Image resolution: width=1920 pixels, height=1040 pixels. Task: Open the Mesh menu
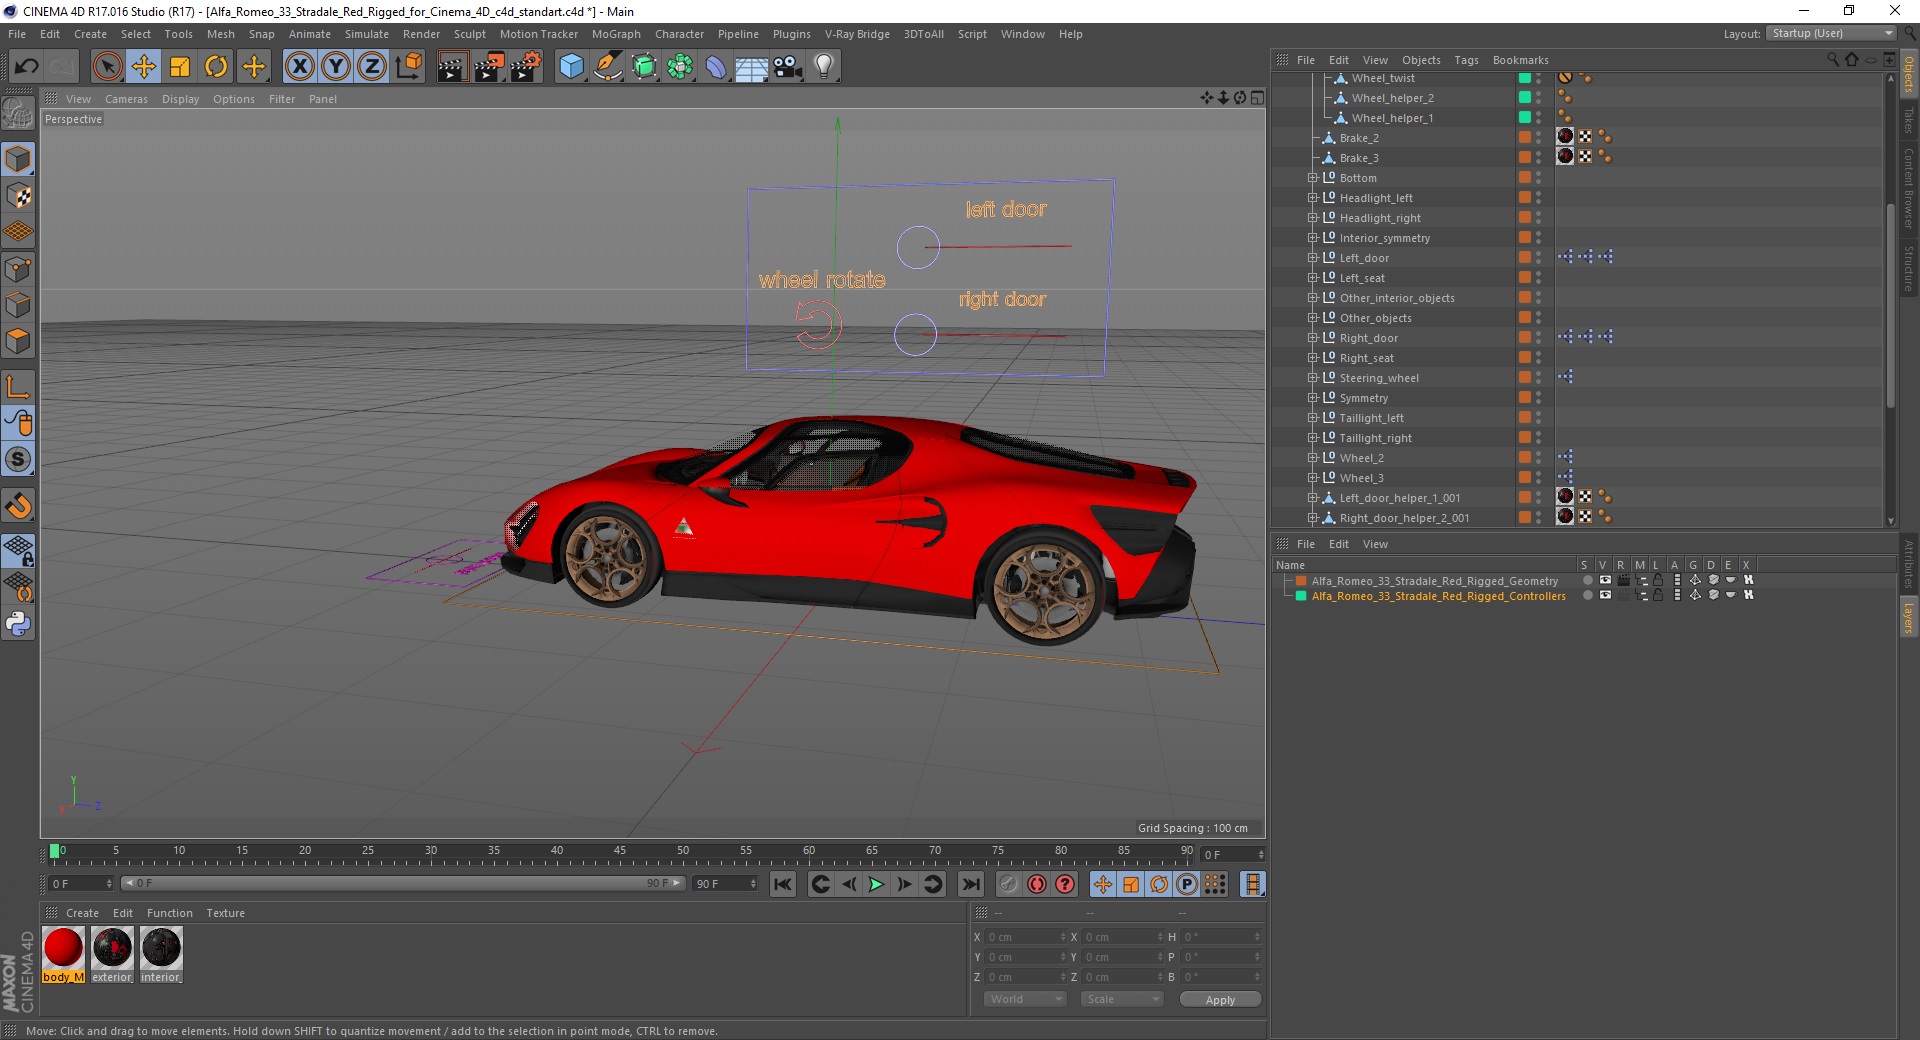220,34
